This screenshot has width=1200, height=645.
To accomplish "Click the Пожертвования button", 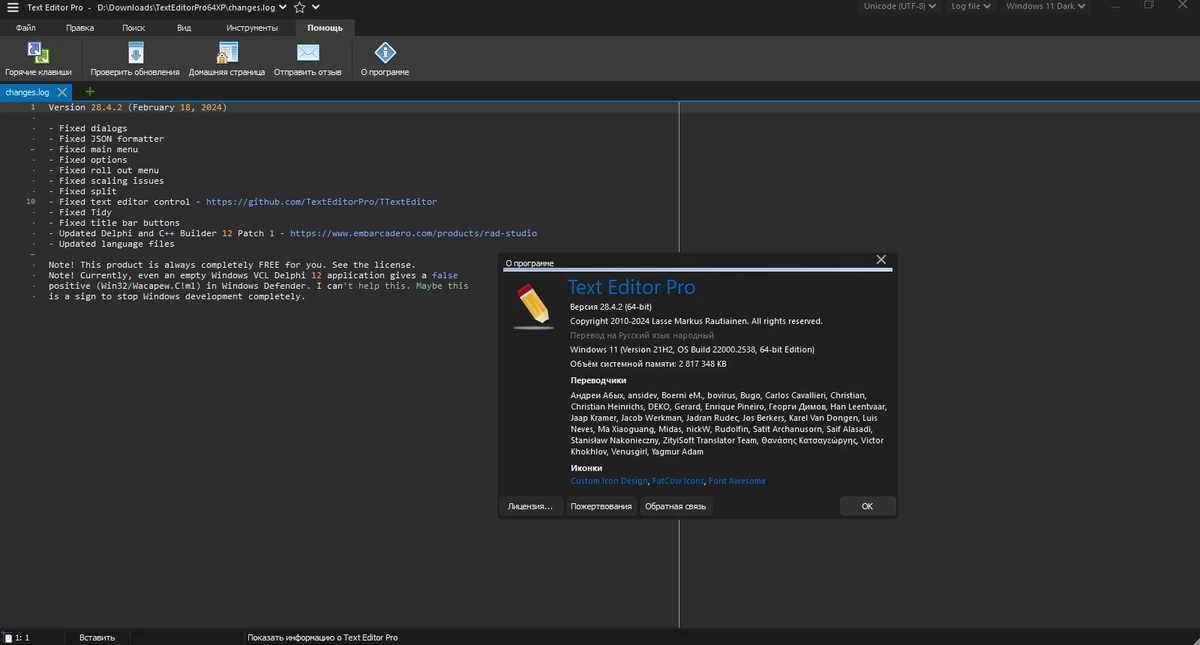I will [x=601, y=506].
